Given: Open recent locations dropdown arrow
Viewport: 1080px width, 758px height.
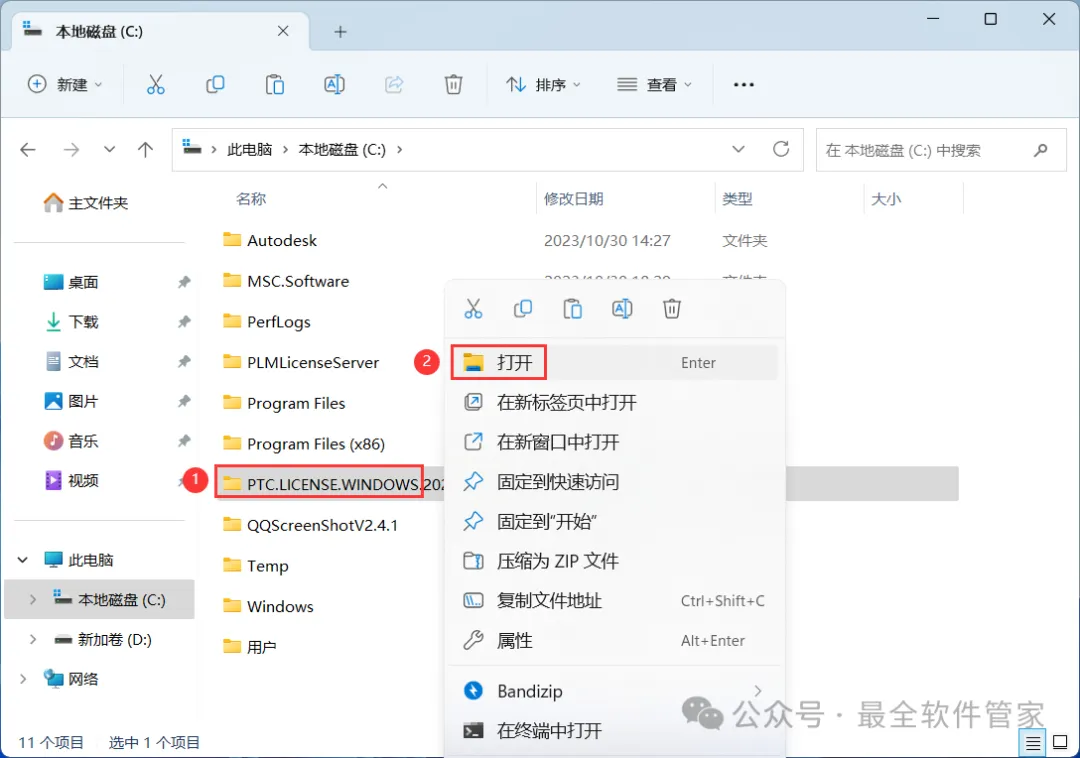Looking at the screenshot, I should [109, 149].
